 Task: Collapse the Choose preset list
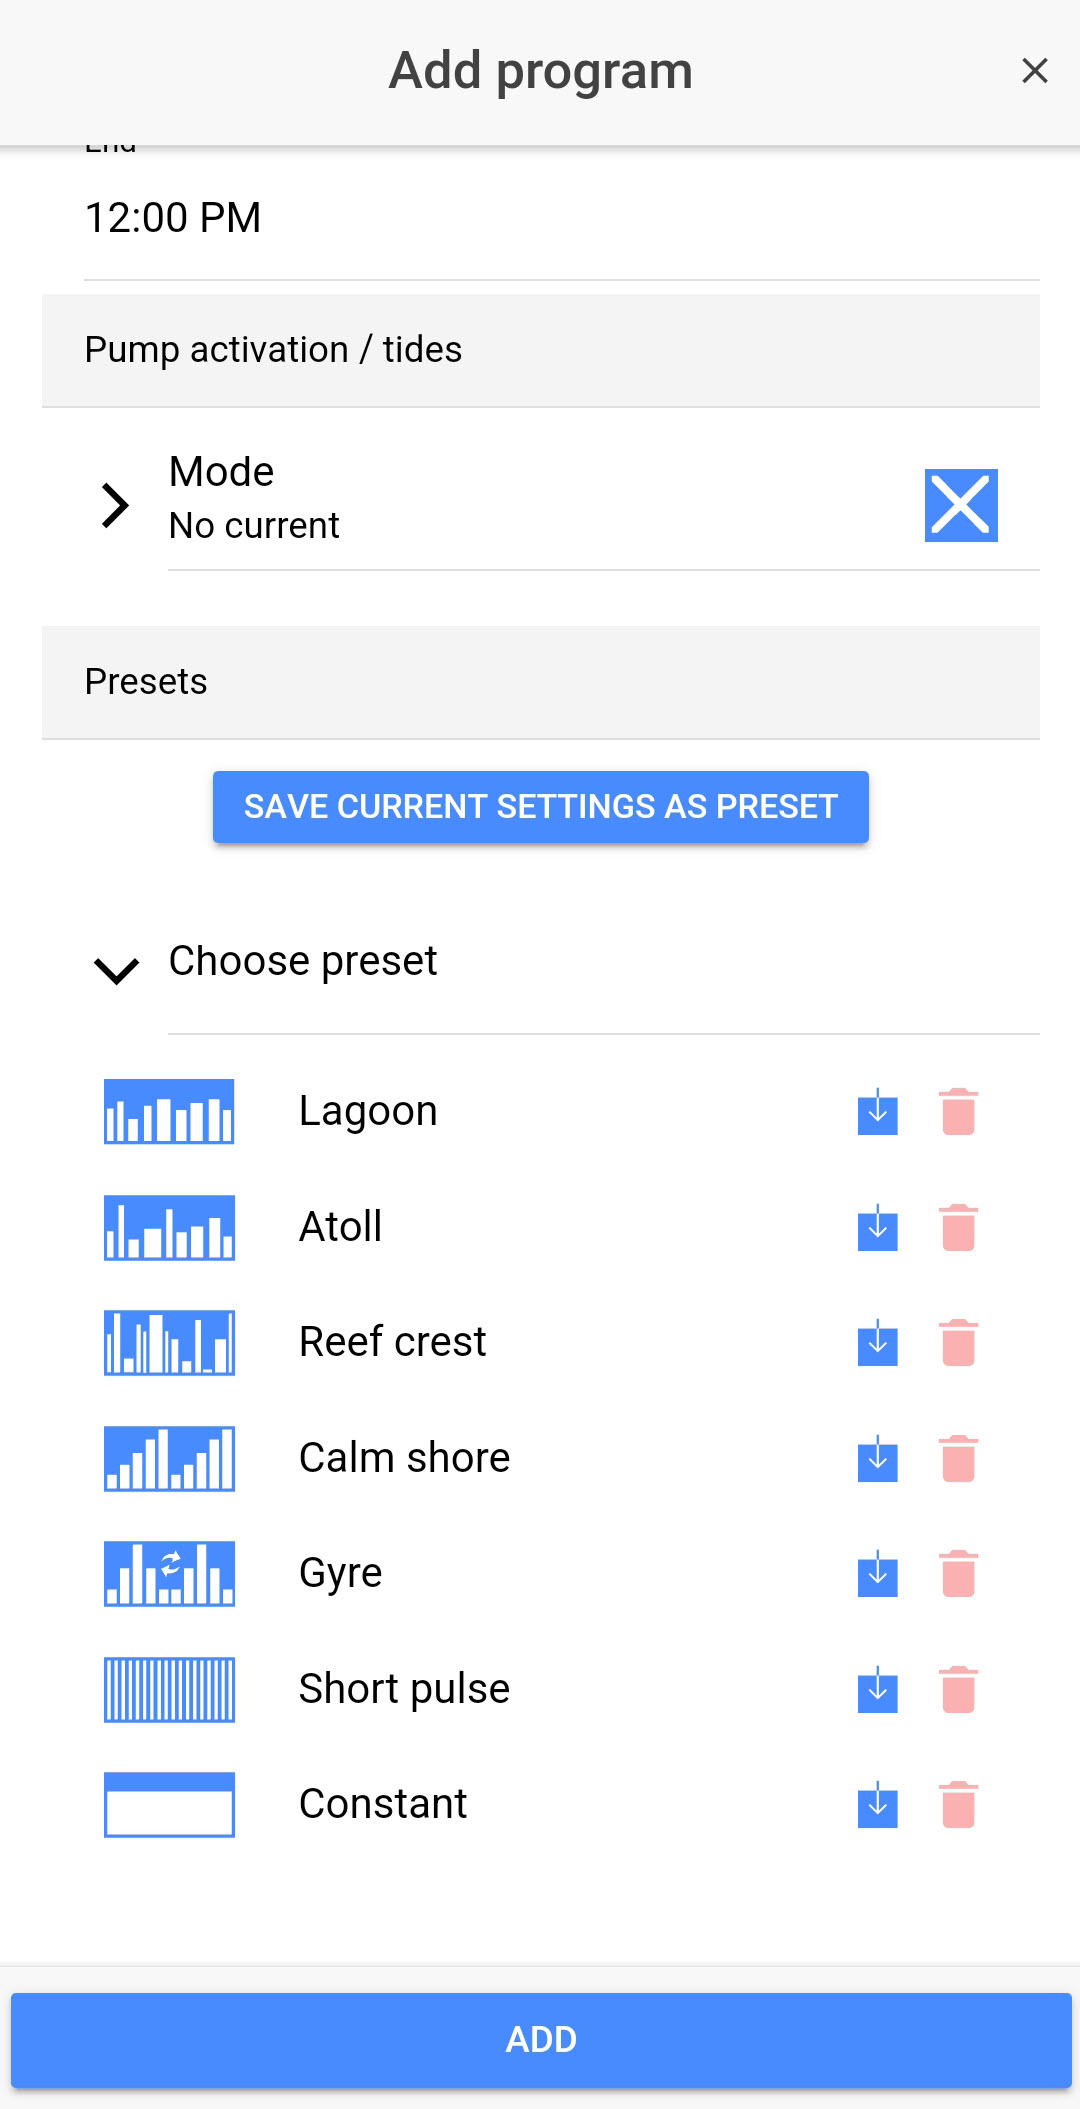(116, 969)
